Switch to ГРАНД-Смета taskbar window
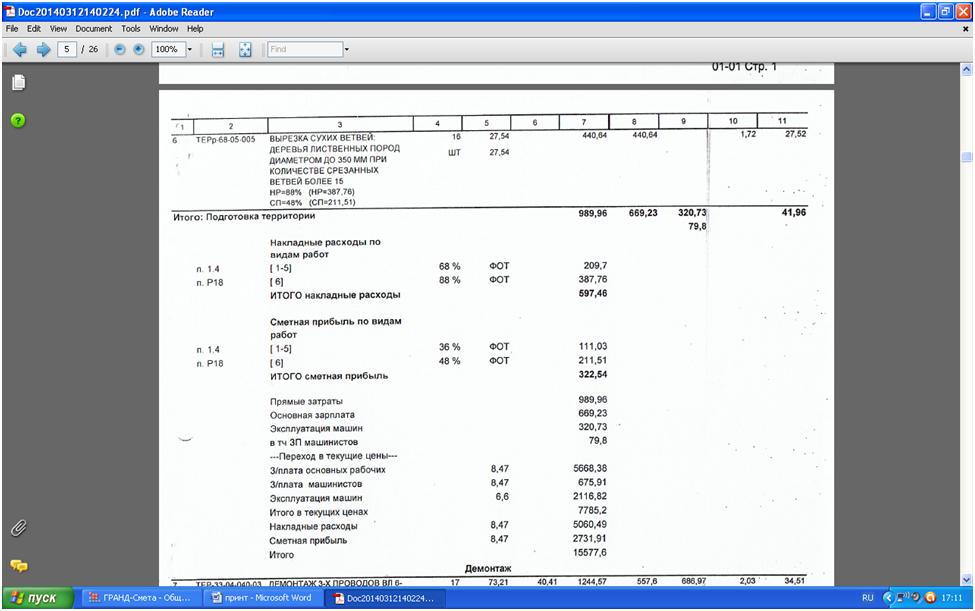Screen dimensions: 975x611 pos(143,598)
